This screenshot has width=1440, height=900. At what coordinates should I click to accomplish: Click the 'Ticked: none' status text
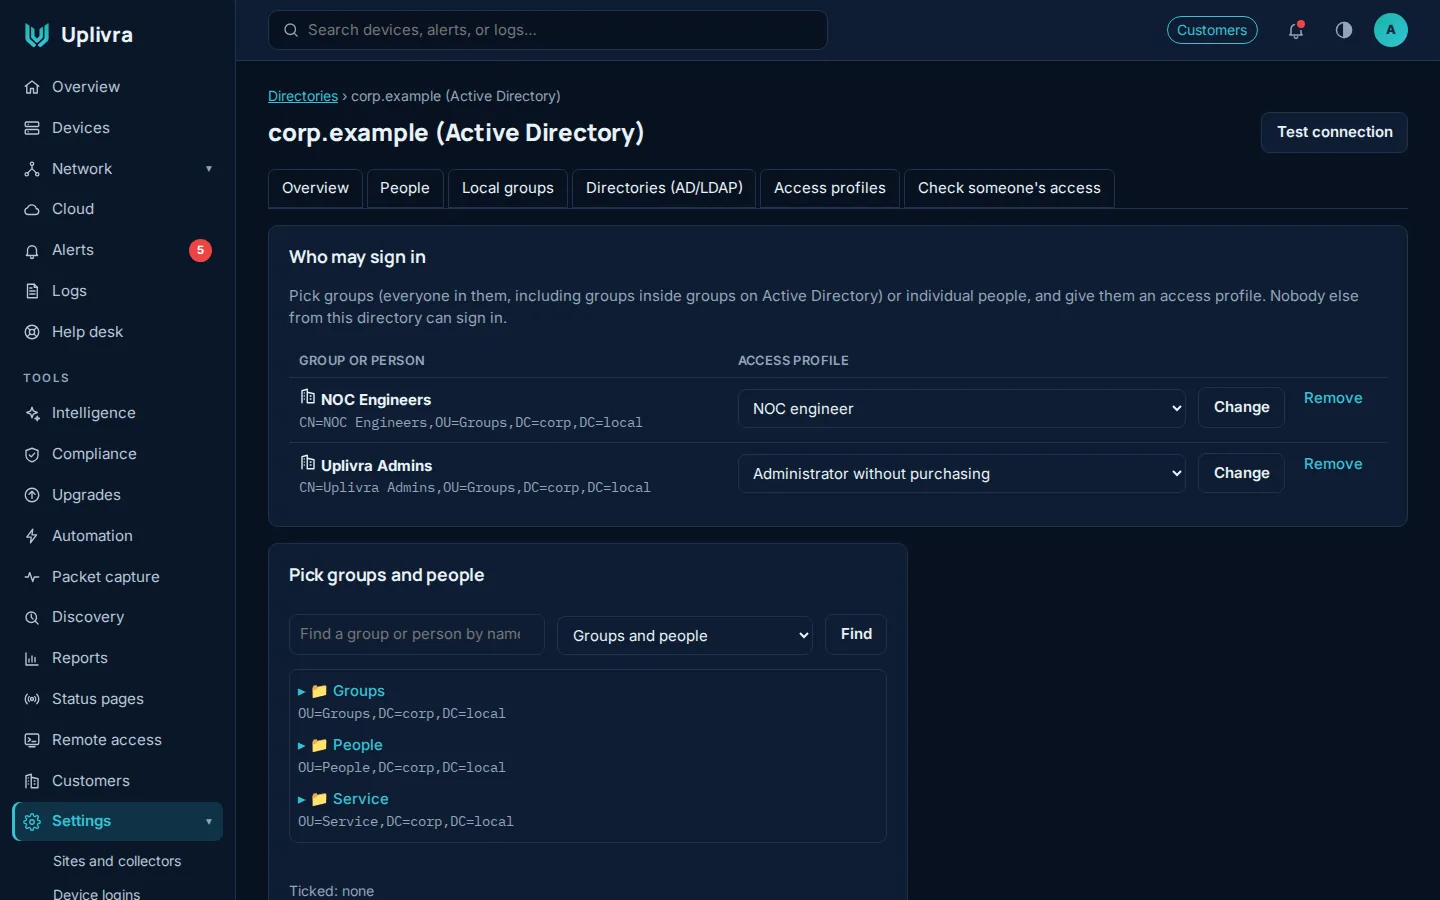pyautogui.click(x=331, y=891)
